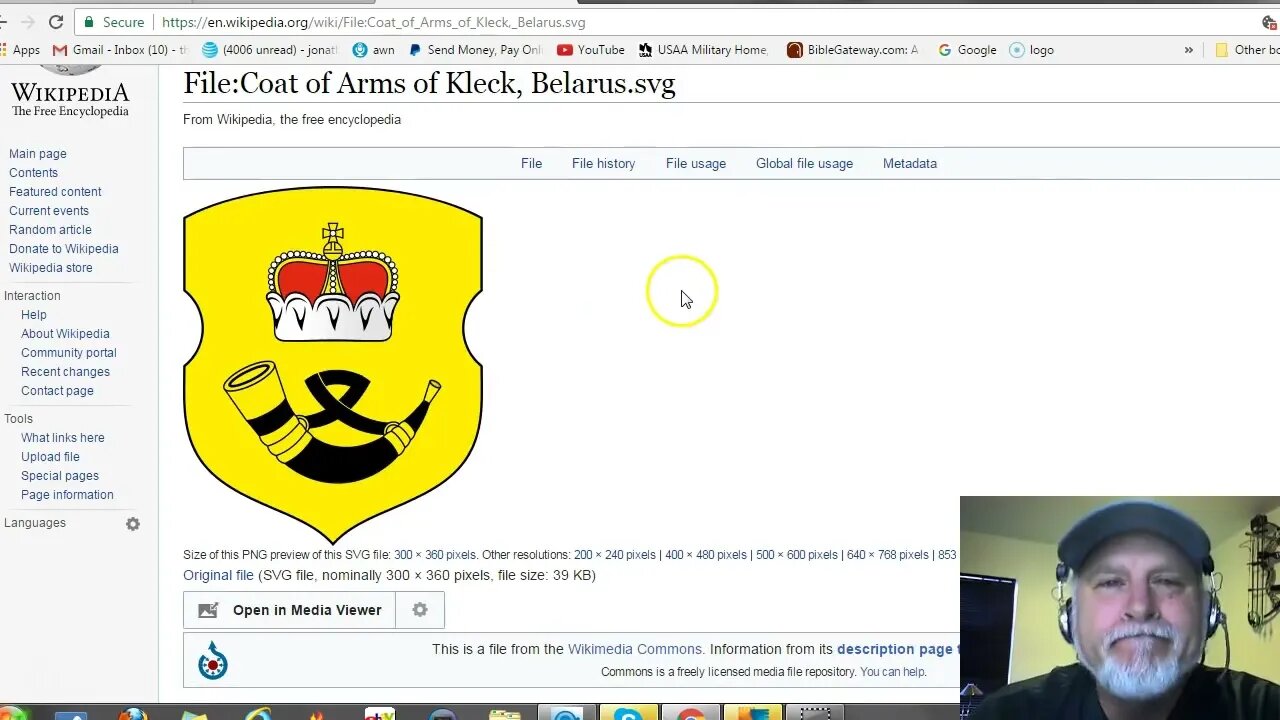Click the You can help link
Screen dimensions: 1280x720
point(892,672)
